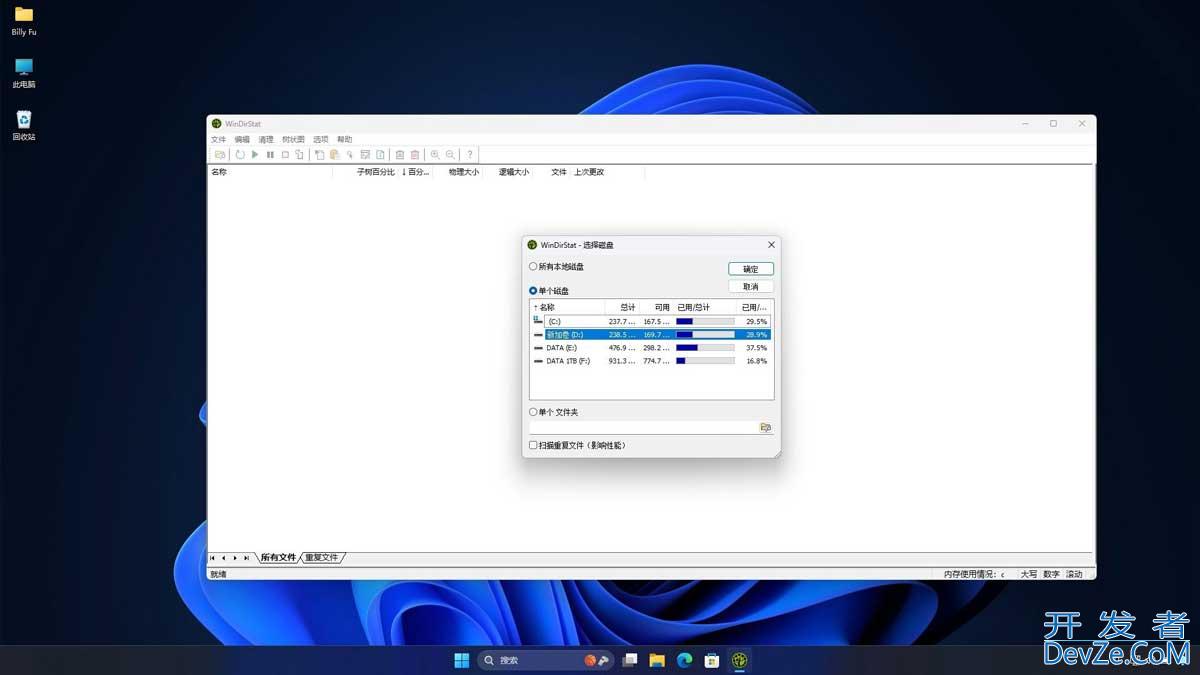Image resolution: width=1200 pixels, height=675 pixels.
Task: Click the circular refresh all toolbar icon
Action: click(x=240, y=155)
